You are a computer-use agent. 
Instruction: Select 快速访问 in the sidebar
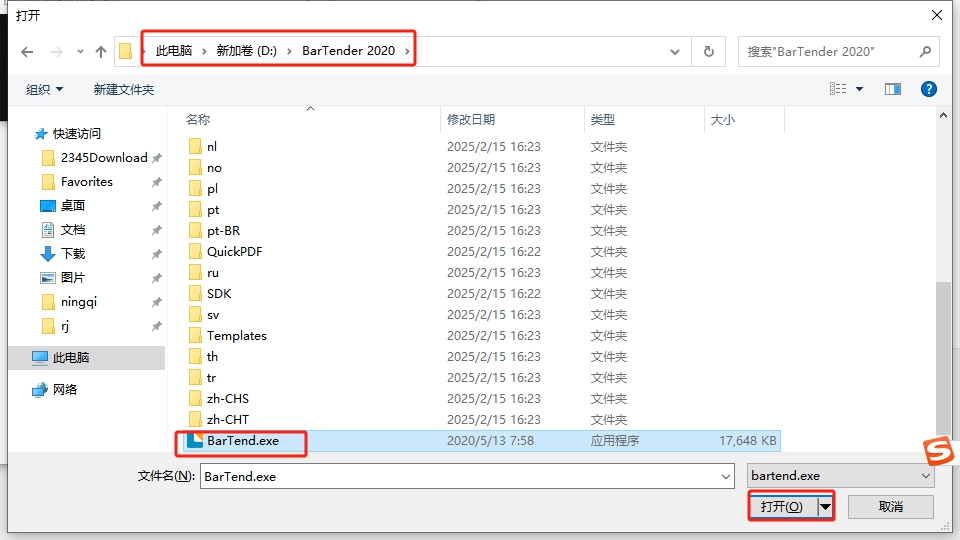point(77,133)
